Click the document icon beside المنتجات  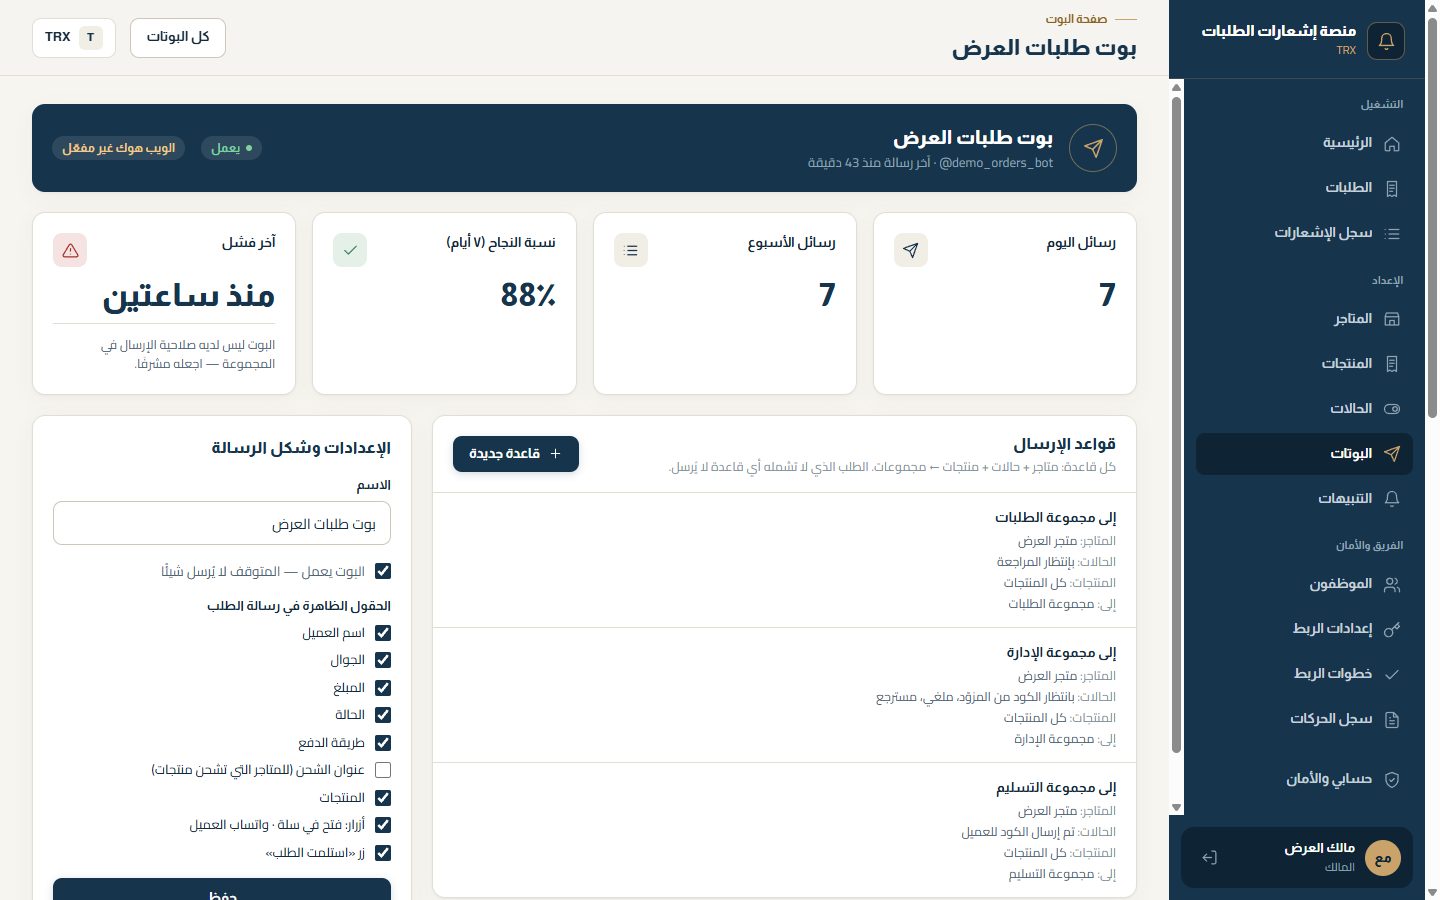pyautogui.click(x=1391, y=364)
